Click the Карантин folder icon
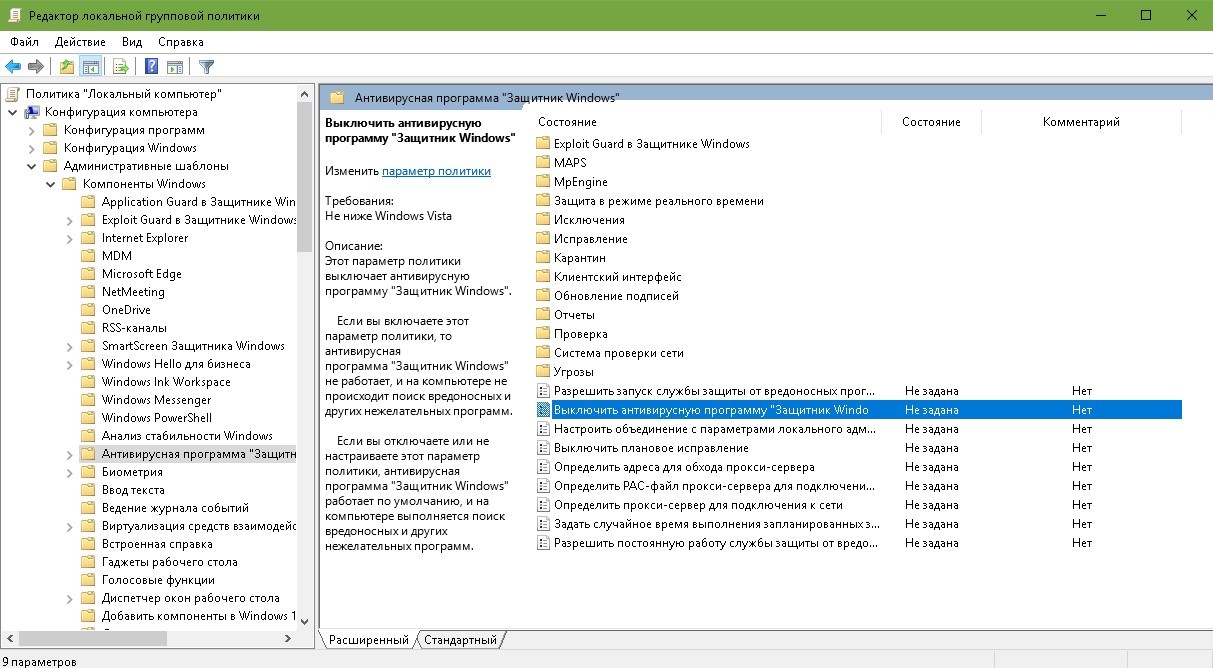The image size is (1213, 668). click(x=543, y=257)
